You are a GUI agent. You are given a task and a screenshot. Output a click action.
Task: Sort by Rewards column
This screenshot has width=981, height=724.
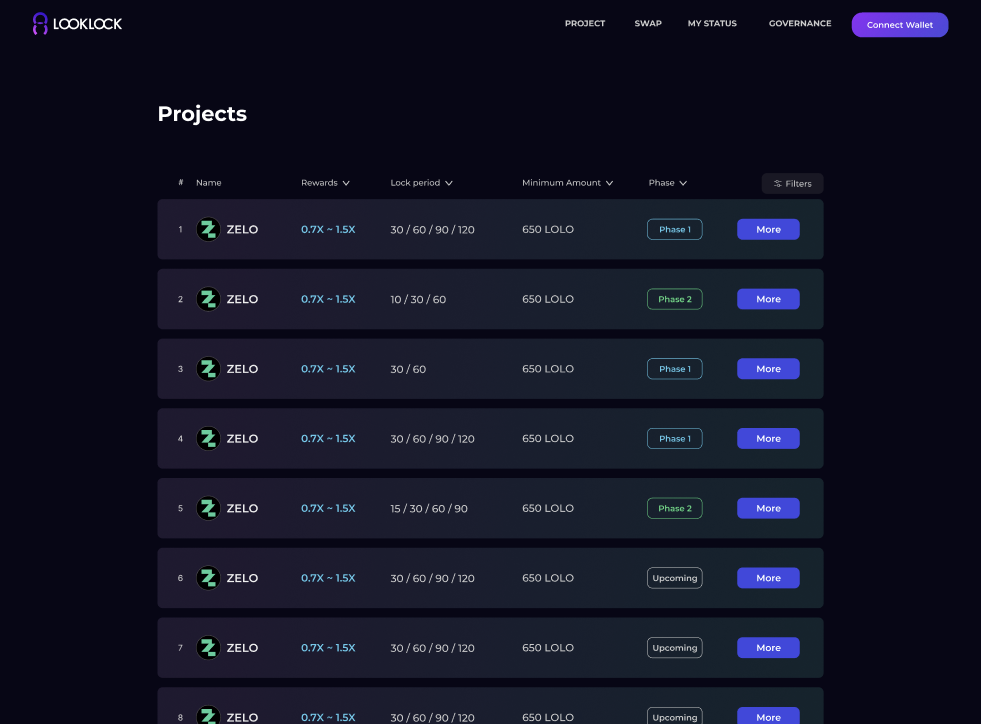click(325, 183)
